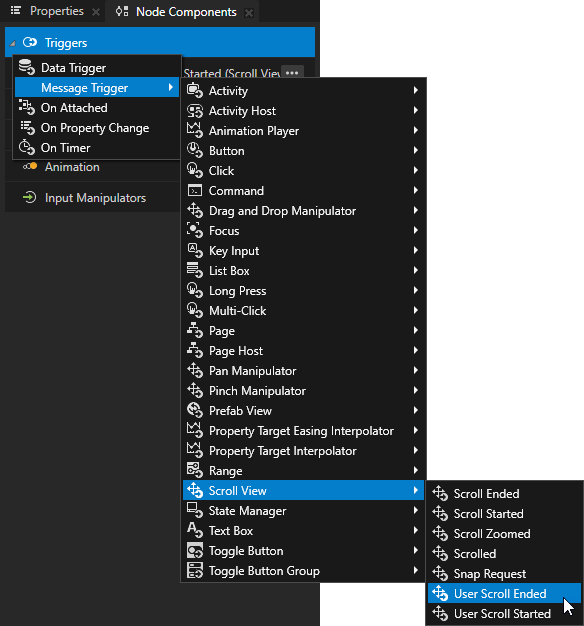584x626 pixels.
Task: Click the Button message icon
Action: click(195, 151)
